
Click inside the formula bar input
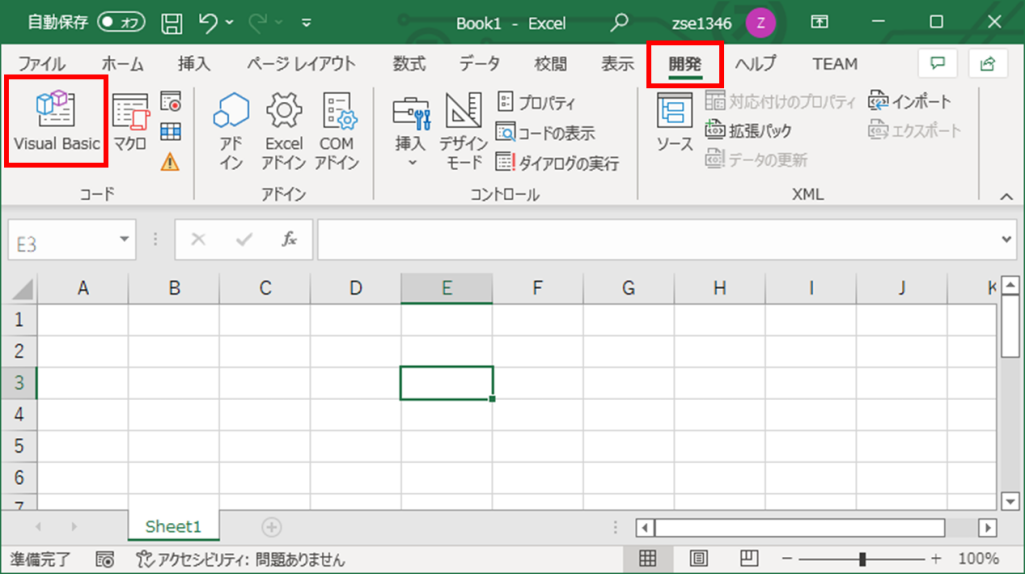(657, 240)
